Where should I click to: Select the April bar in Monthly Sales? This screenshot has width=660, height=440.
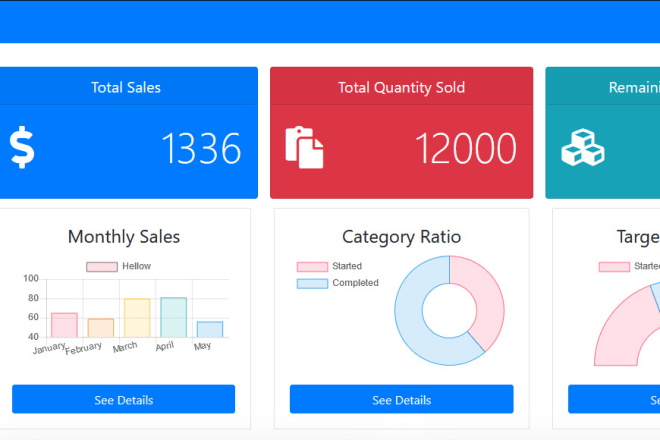coord(173,317)
